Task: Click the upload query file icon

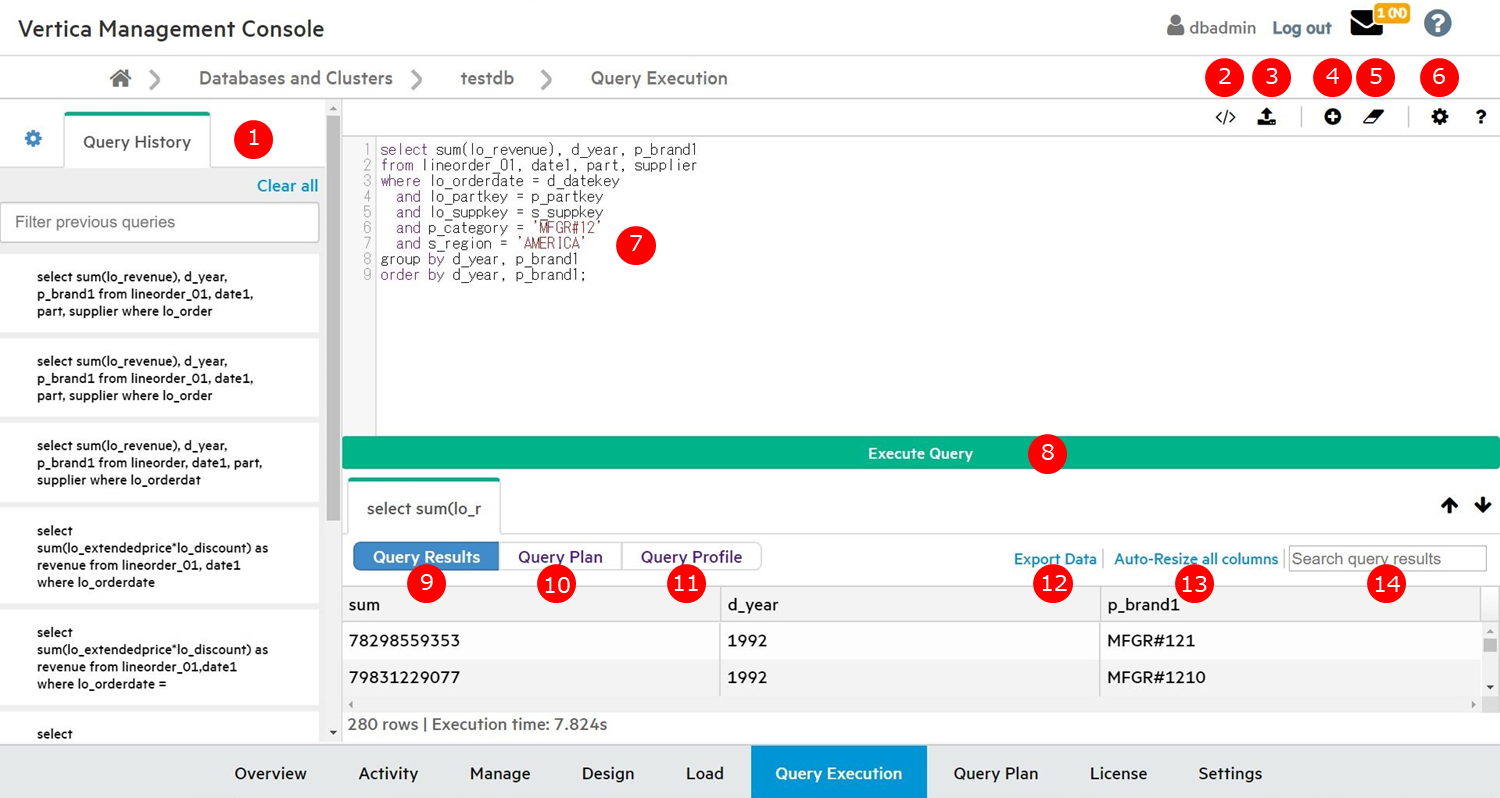Action: pyautogui.click(x=1266, y=117)
